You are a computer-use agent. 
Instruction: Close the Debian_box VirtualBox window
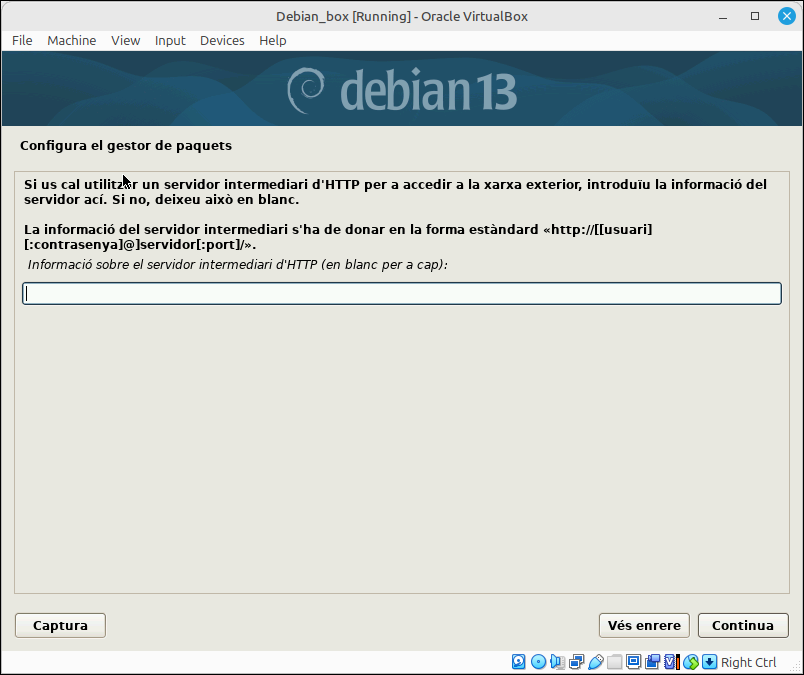tap(787, 16)
